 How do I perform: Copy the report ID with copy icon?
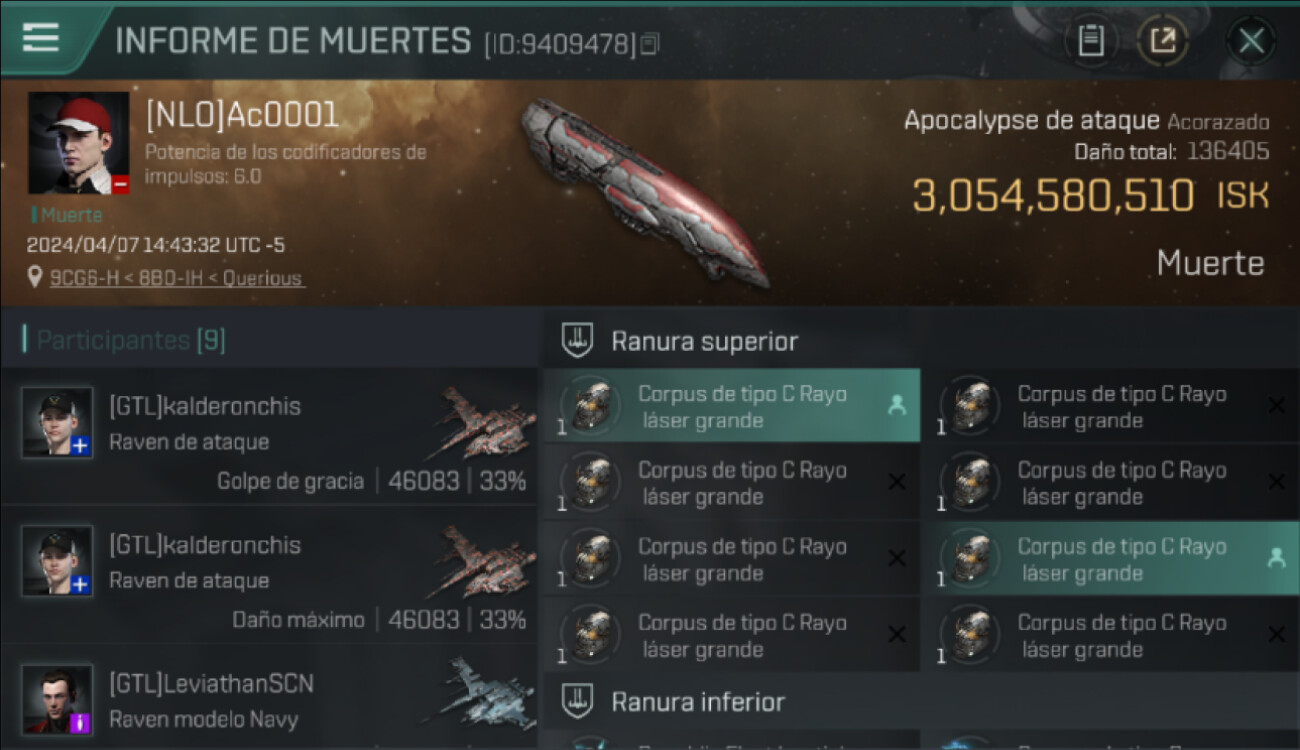(x=650, y=45)
